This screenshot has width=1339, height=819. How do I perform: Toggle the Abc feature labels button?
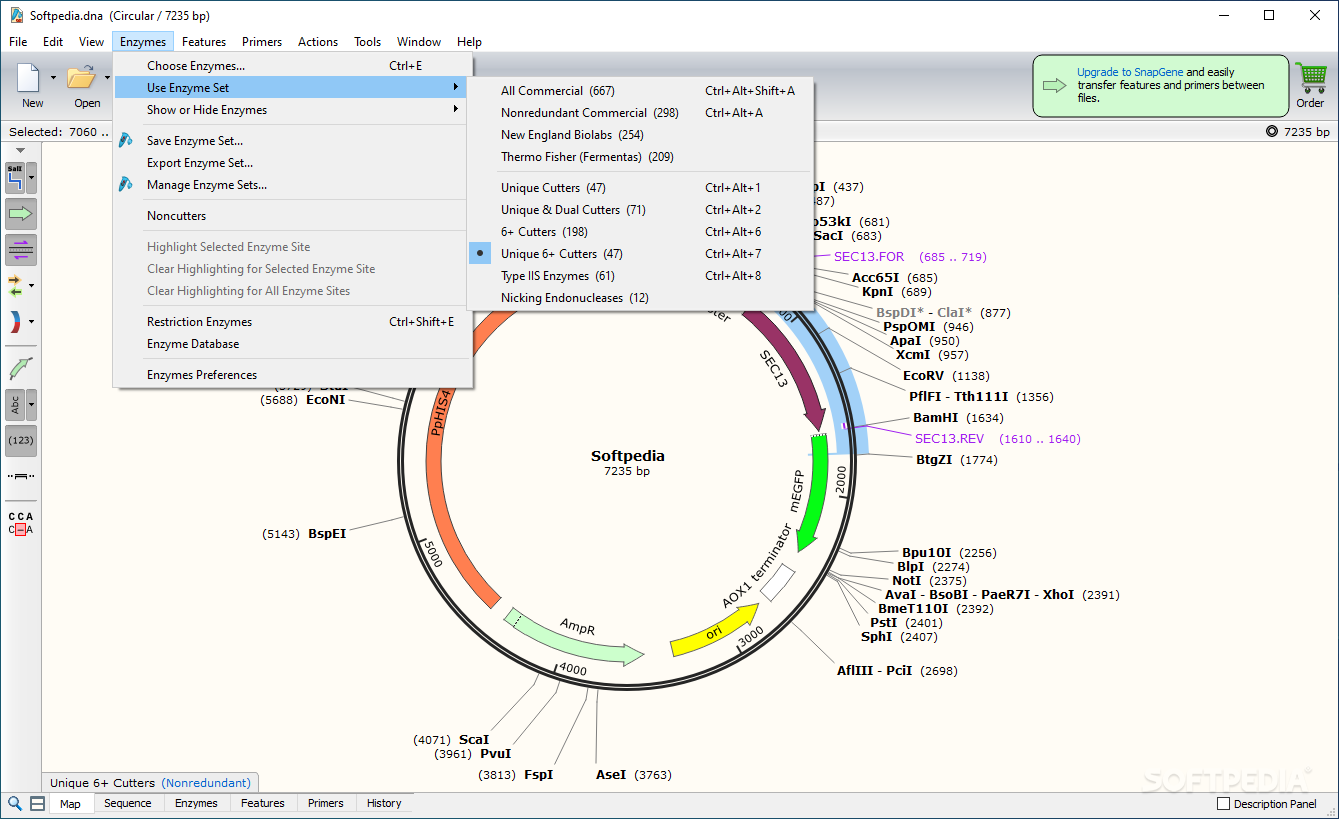(15, 405)
